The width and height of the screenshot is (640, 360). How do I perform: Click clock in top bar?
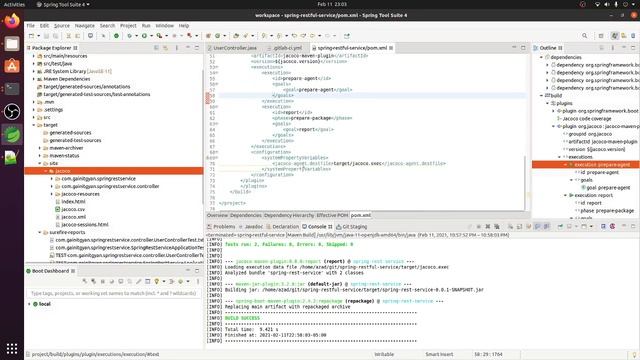(332, 4)
